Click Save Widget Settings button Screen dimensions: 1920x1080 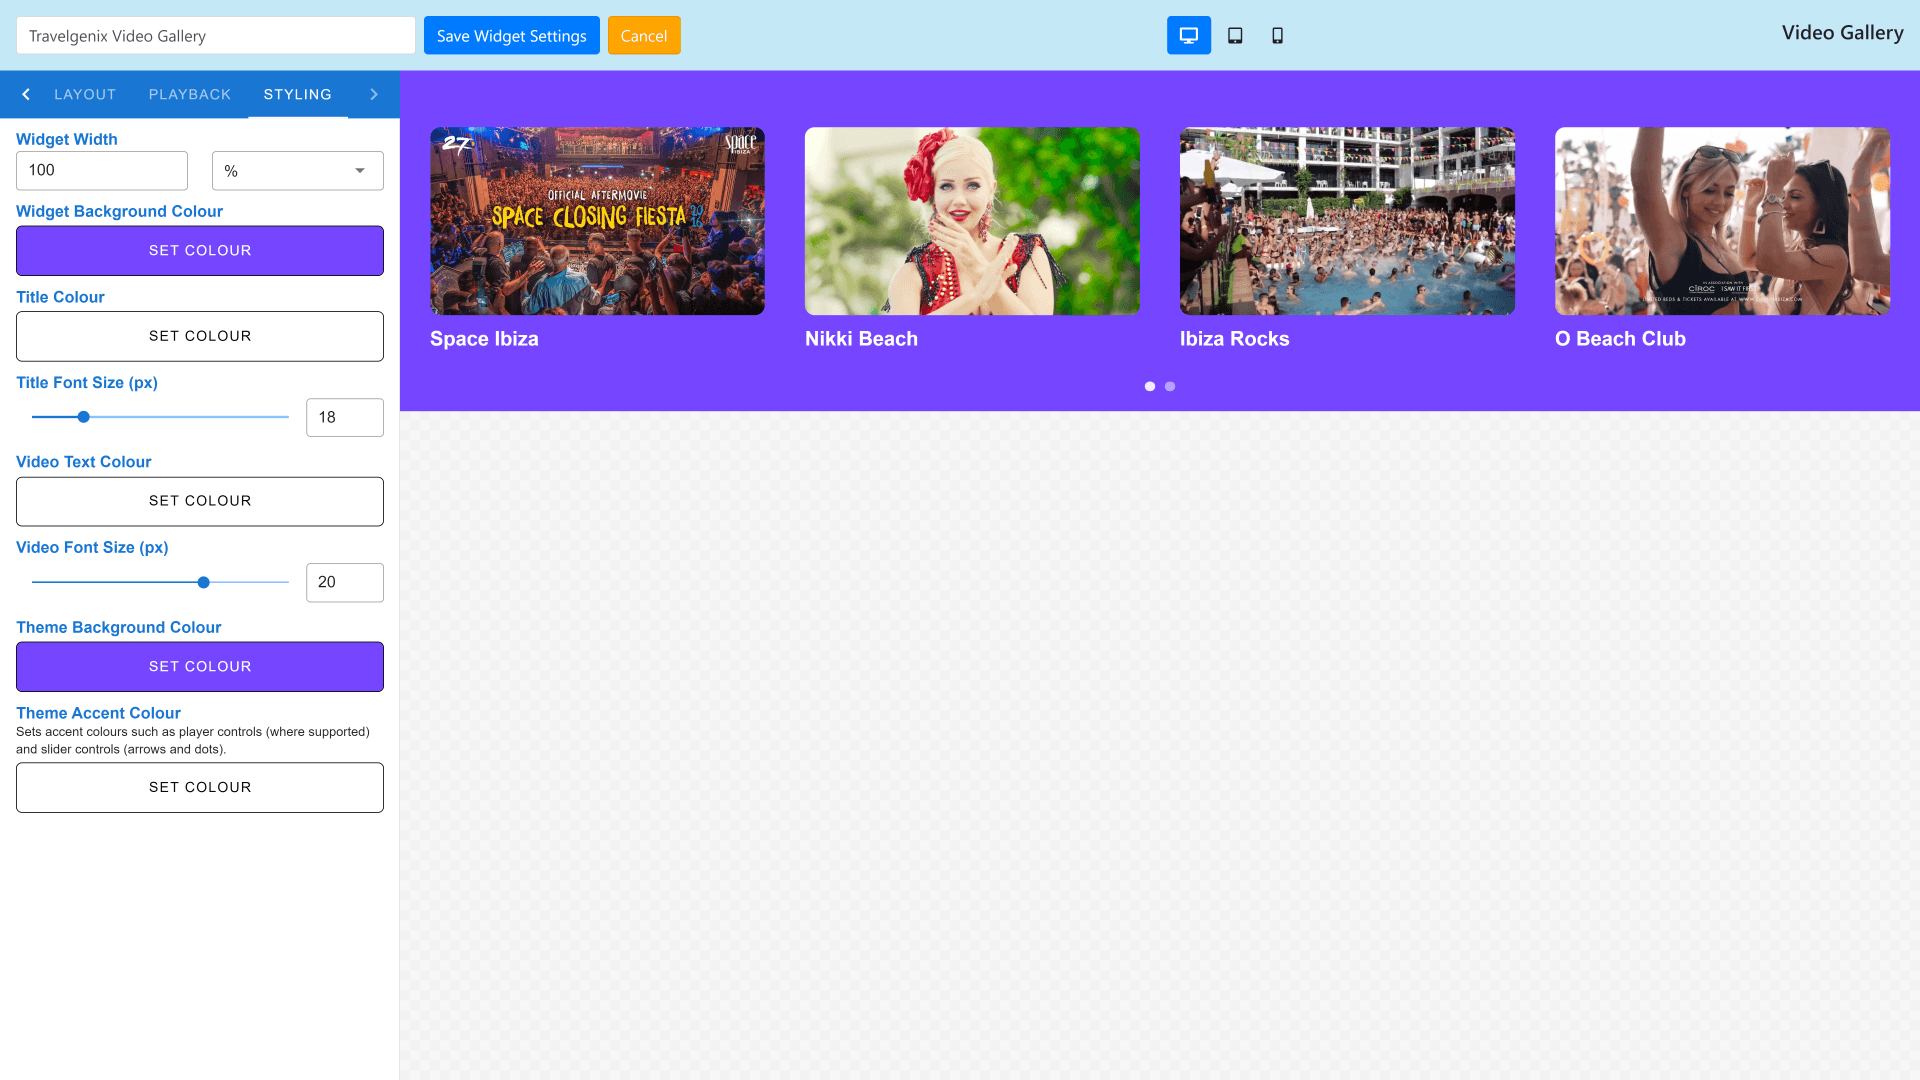tap(512, 35)
